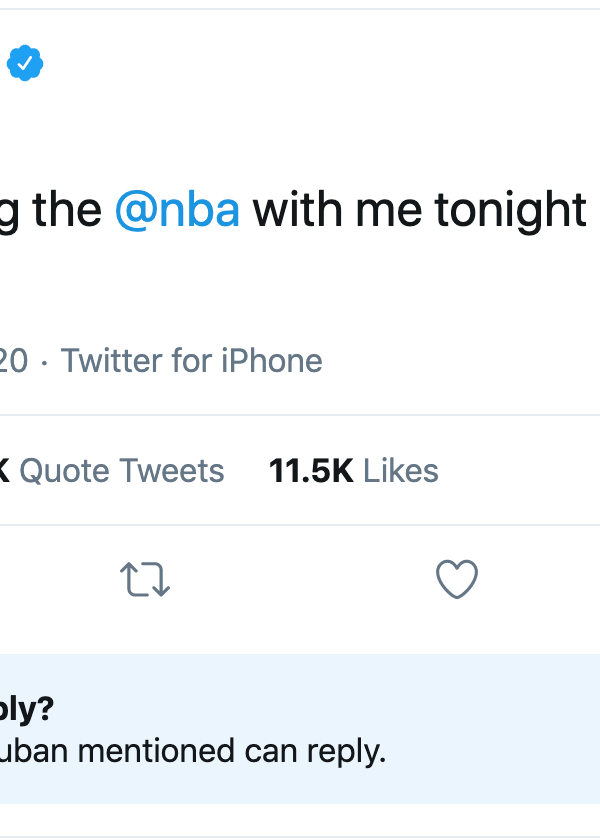Screen dimensions: 600x840
Task: Click the tweet date ending in "20"
Action: coord(13,360)
